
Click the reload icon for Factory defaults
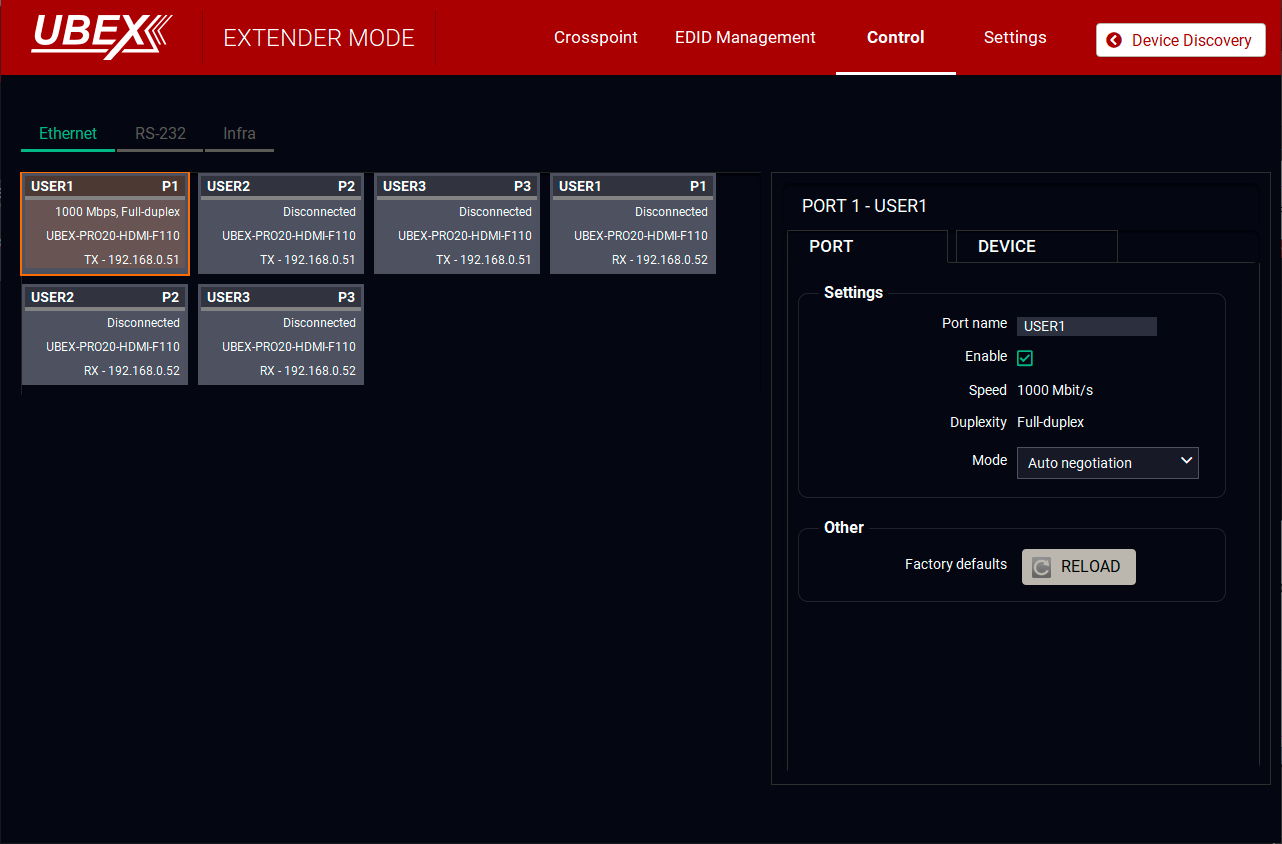1041,567
